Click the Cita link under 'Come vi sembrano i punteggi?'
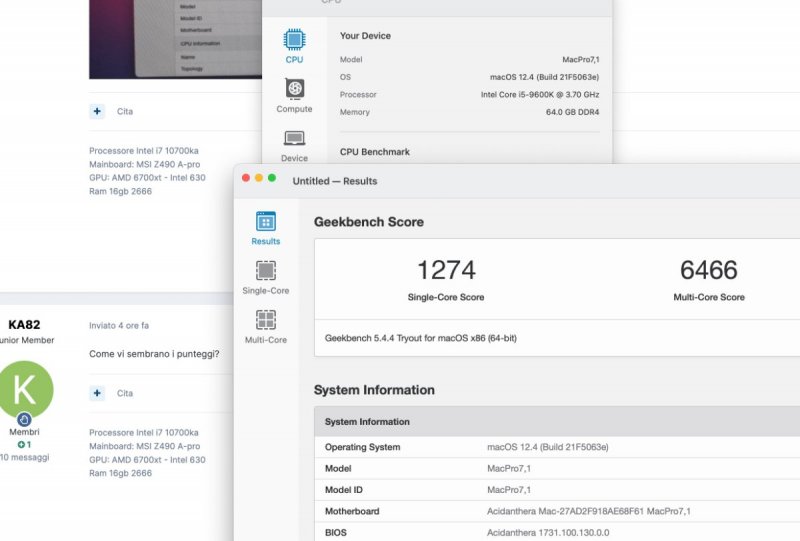This screenshot has height=541, width=800. click(125, 393)
